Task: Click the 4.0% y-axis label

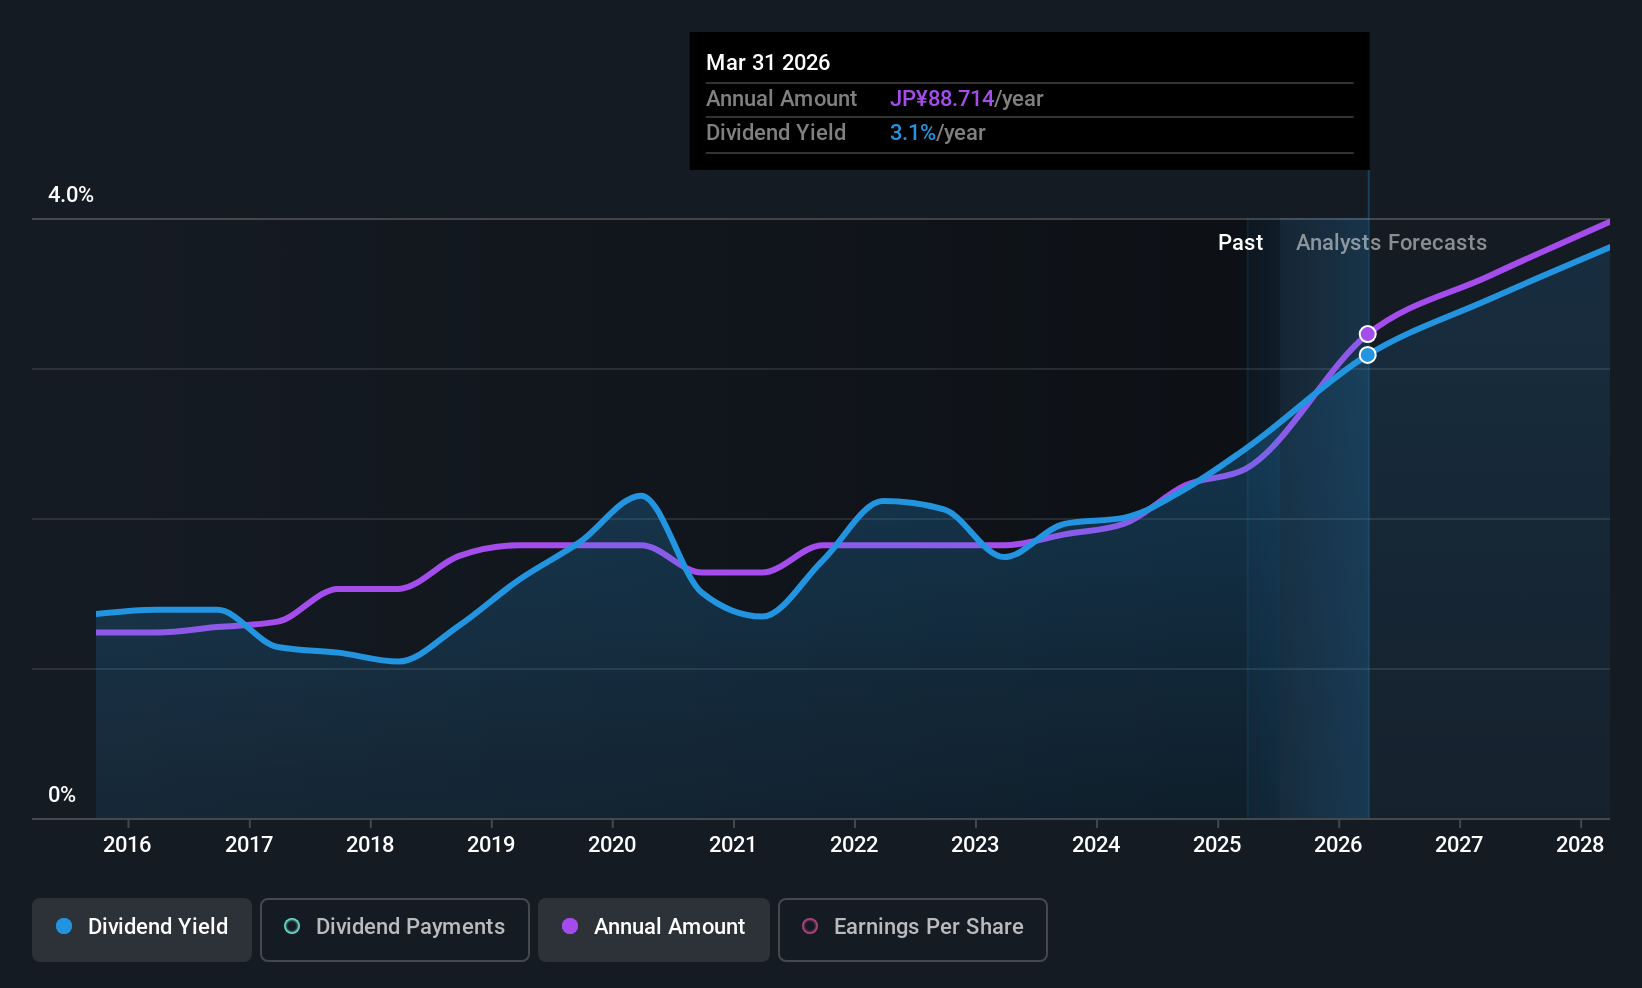Action: click(71, 195)
